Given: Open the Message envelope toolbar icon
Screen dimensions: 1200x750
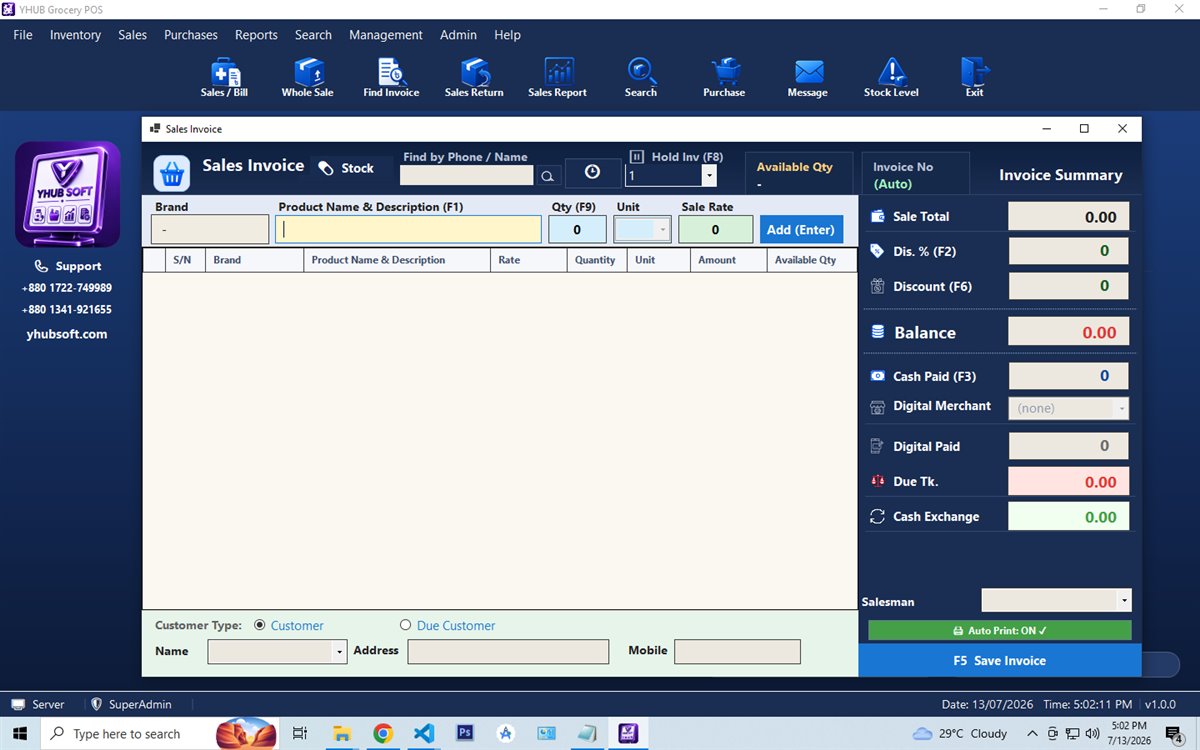Looking at the screenshot, I should [x=808, y=78].
